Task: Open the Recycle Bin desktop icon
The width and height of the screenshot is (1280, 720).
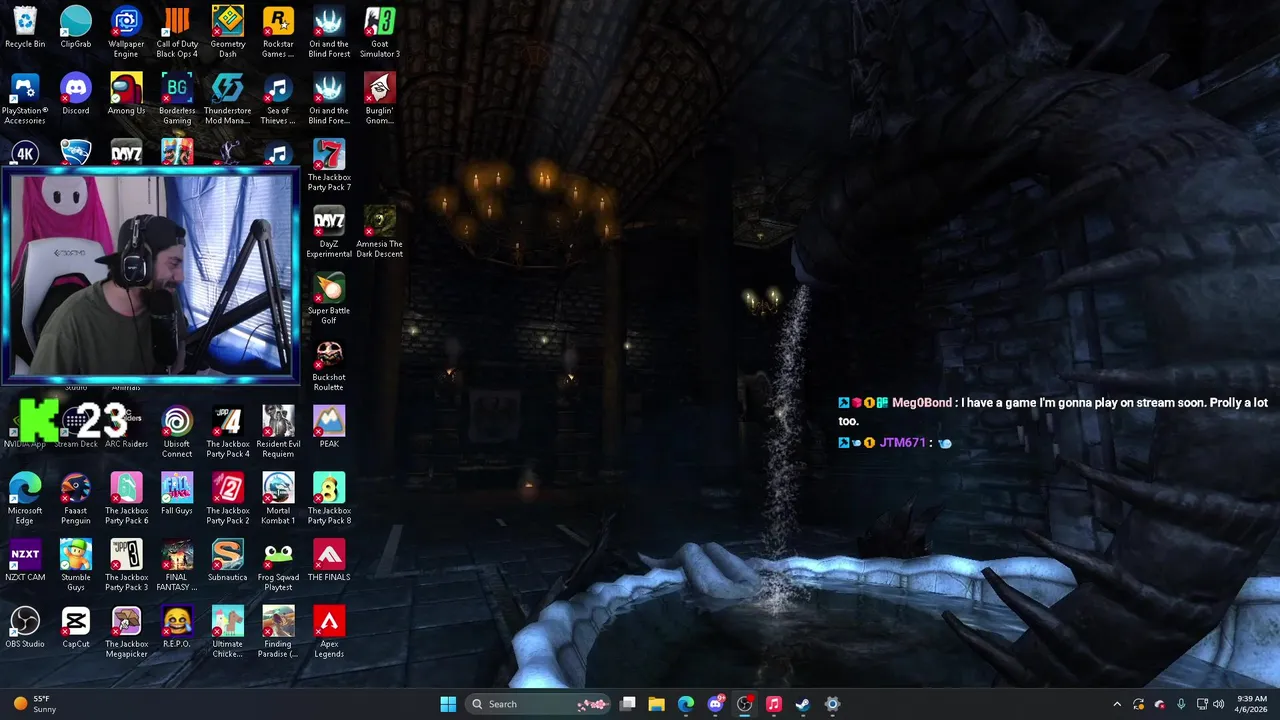Action: [x=25, y=28]
